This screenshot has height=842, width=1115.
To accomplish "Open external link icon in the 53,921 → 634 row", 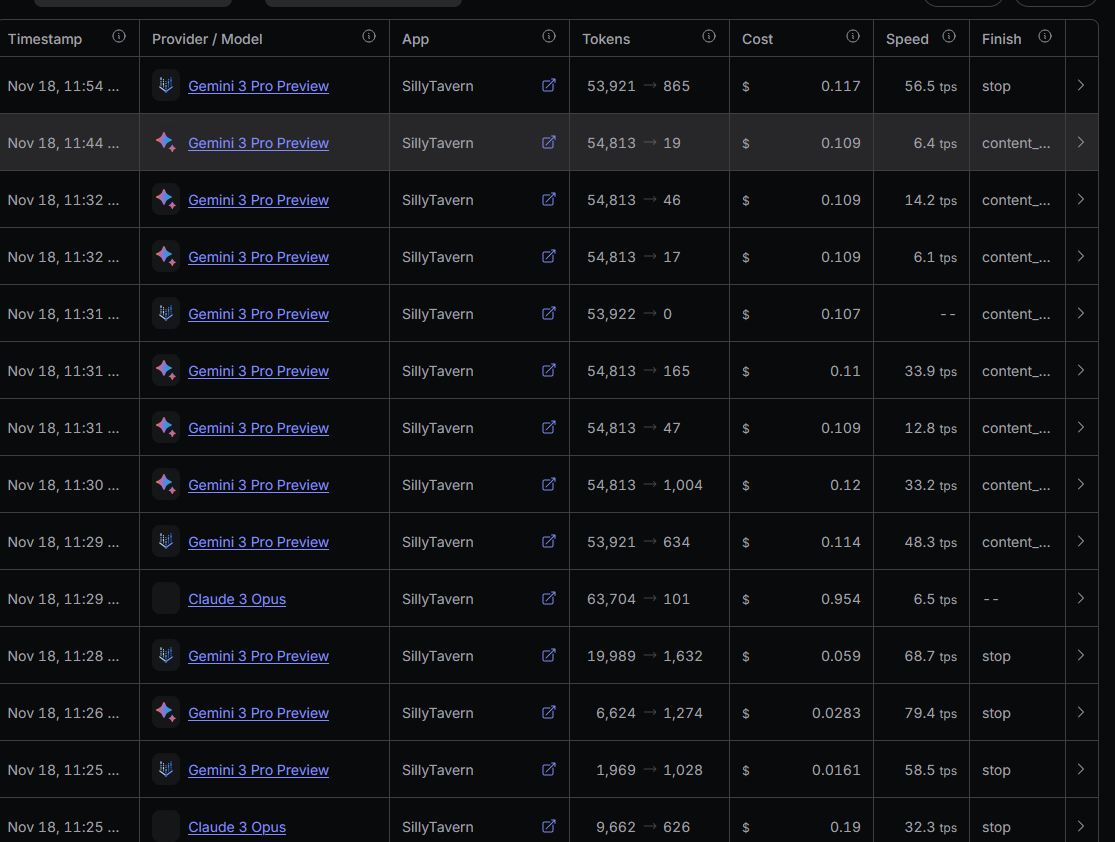I will [x=548, y=541].
